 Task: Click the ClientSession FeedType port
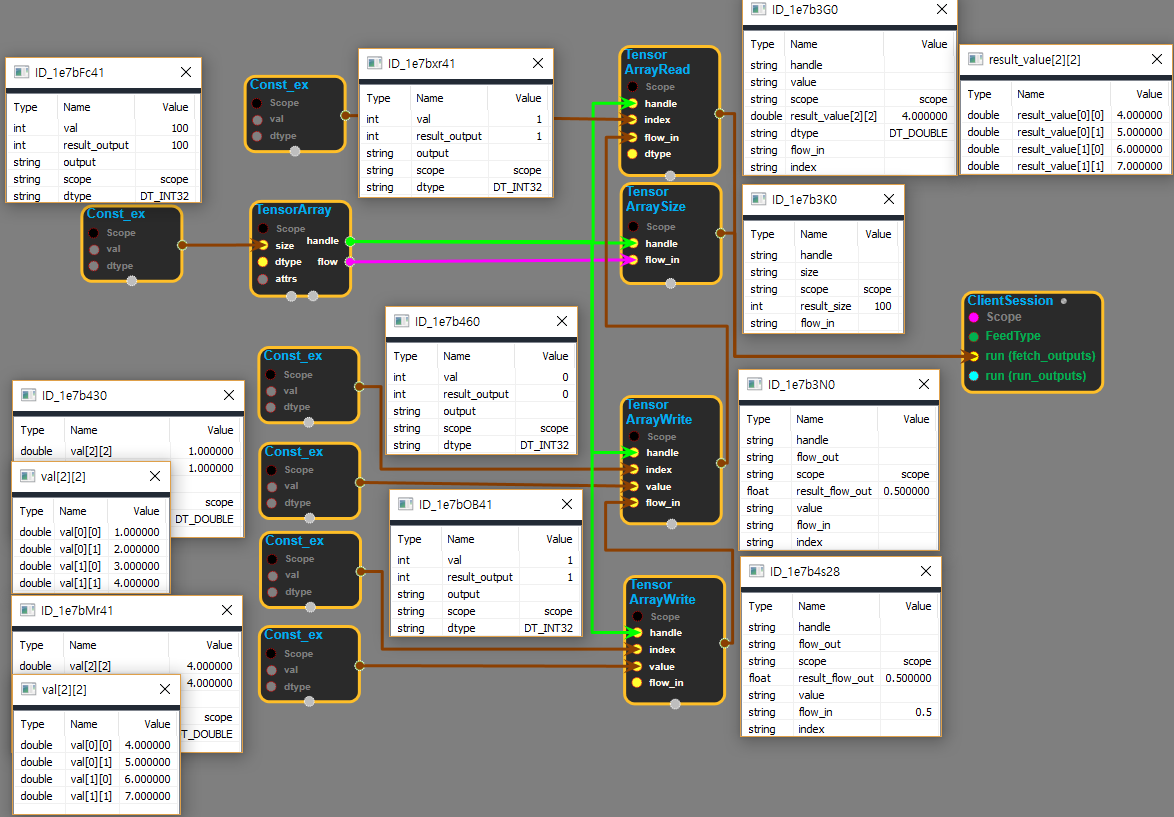[x=973, y=336]
